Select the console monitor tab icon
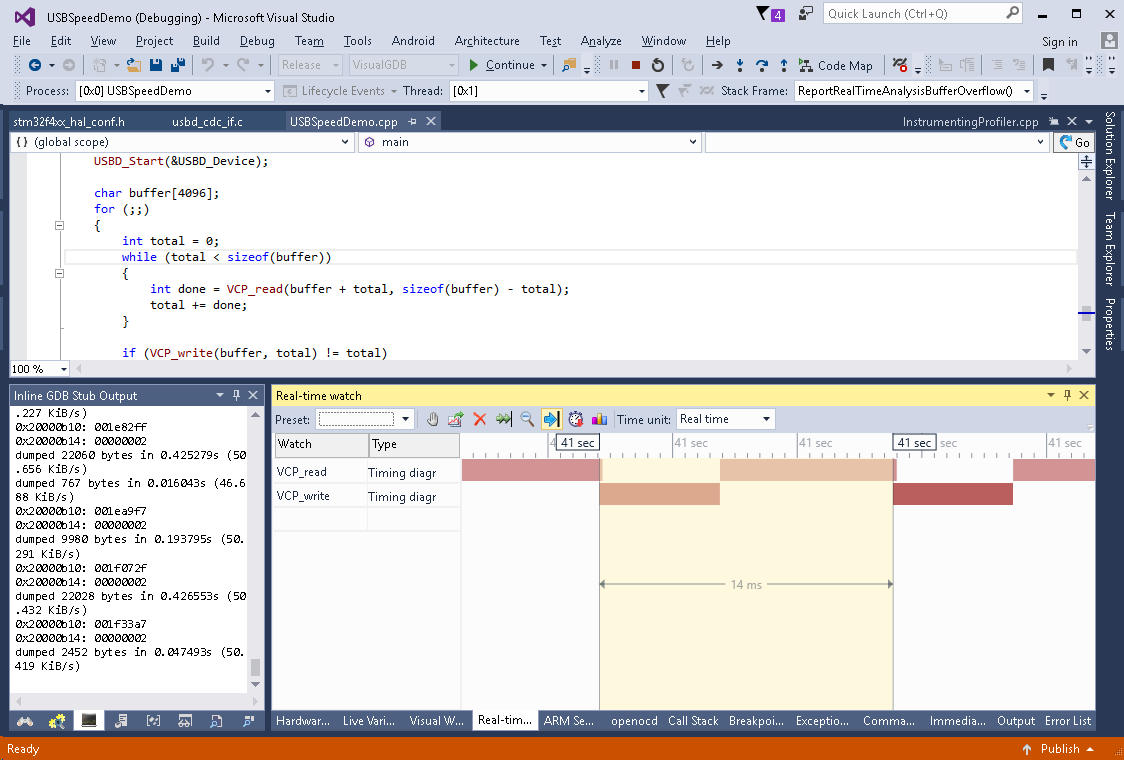This screenshot has width=1124, height=760. coord(89,721)
